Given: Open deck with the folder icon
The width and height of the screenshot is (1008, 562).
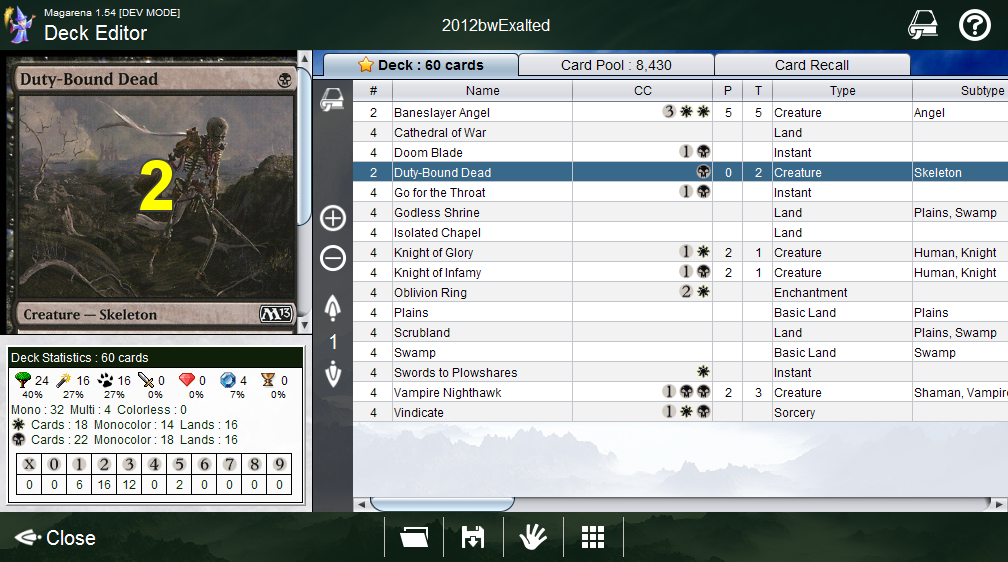Looking at the screenshot, I should pos(414,538).
